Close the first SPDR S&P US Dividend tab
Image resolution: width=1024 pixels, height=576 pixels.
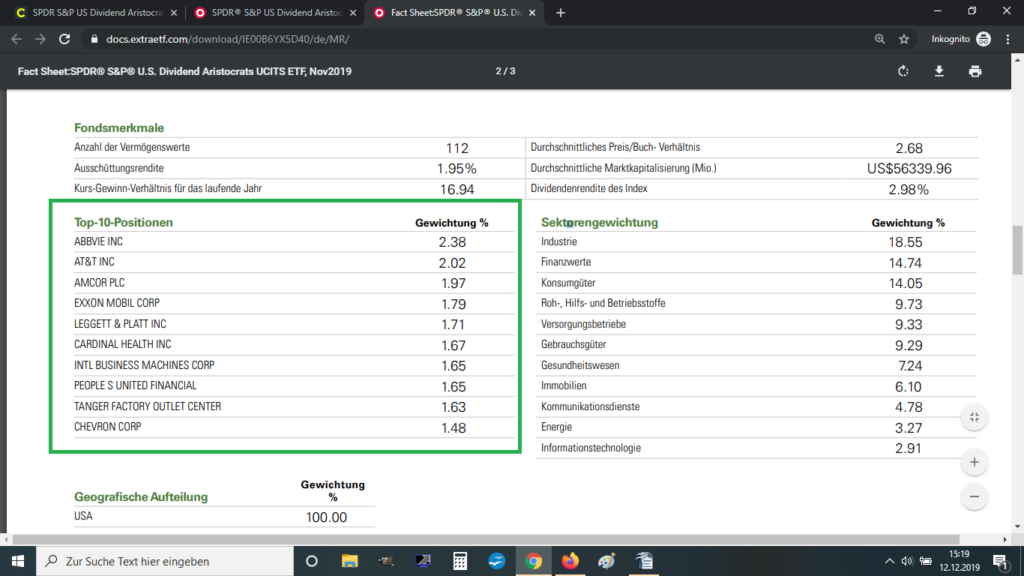(x=174, y=12)
